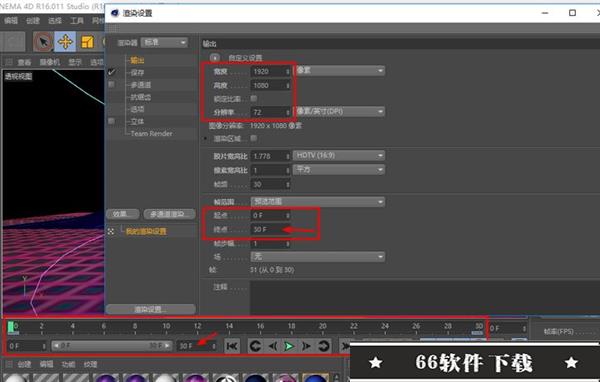Enable the 锁定比率 checkbox
The width and height of the screenshot is (600, 382).
(x=253, y=98)
